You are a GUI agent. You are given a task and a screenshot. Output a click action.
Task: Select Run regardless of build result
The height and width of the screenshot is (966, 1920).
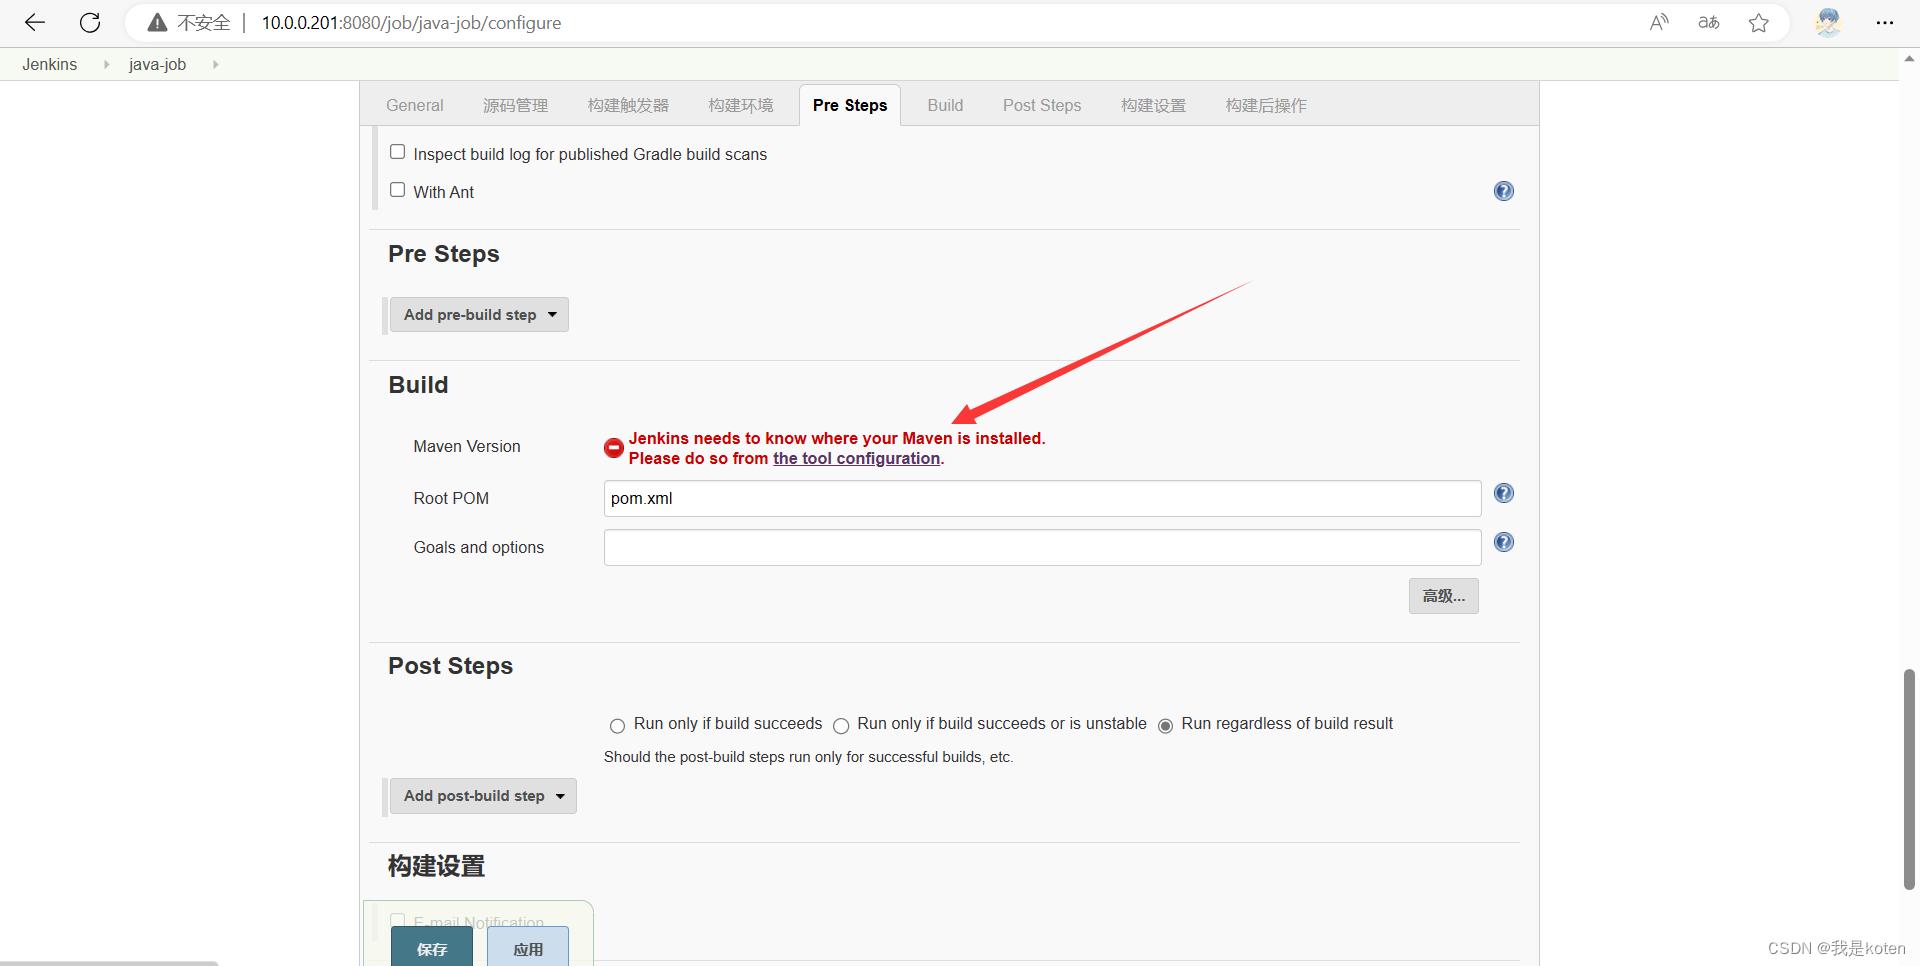[1165, 726]
